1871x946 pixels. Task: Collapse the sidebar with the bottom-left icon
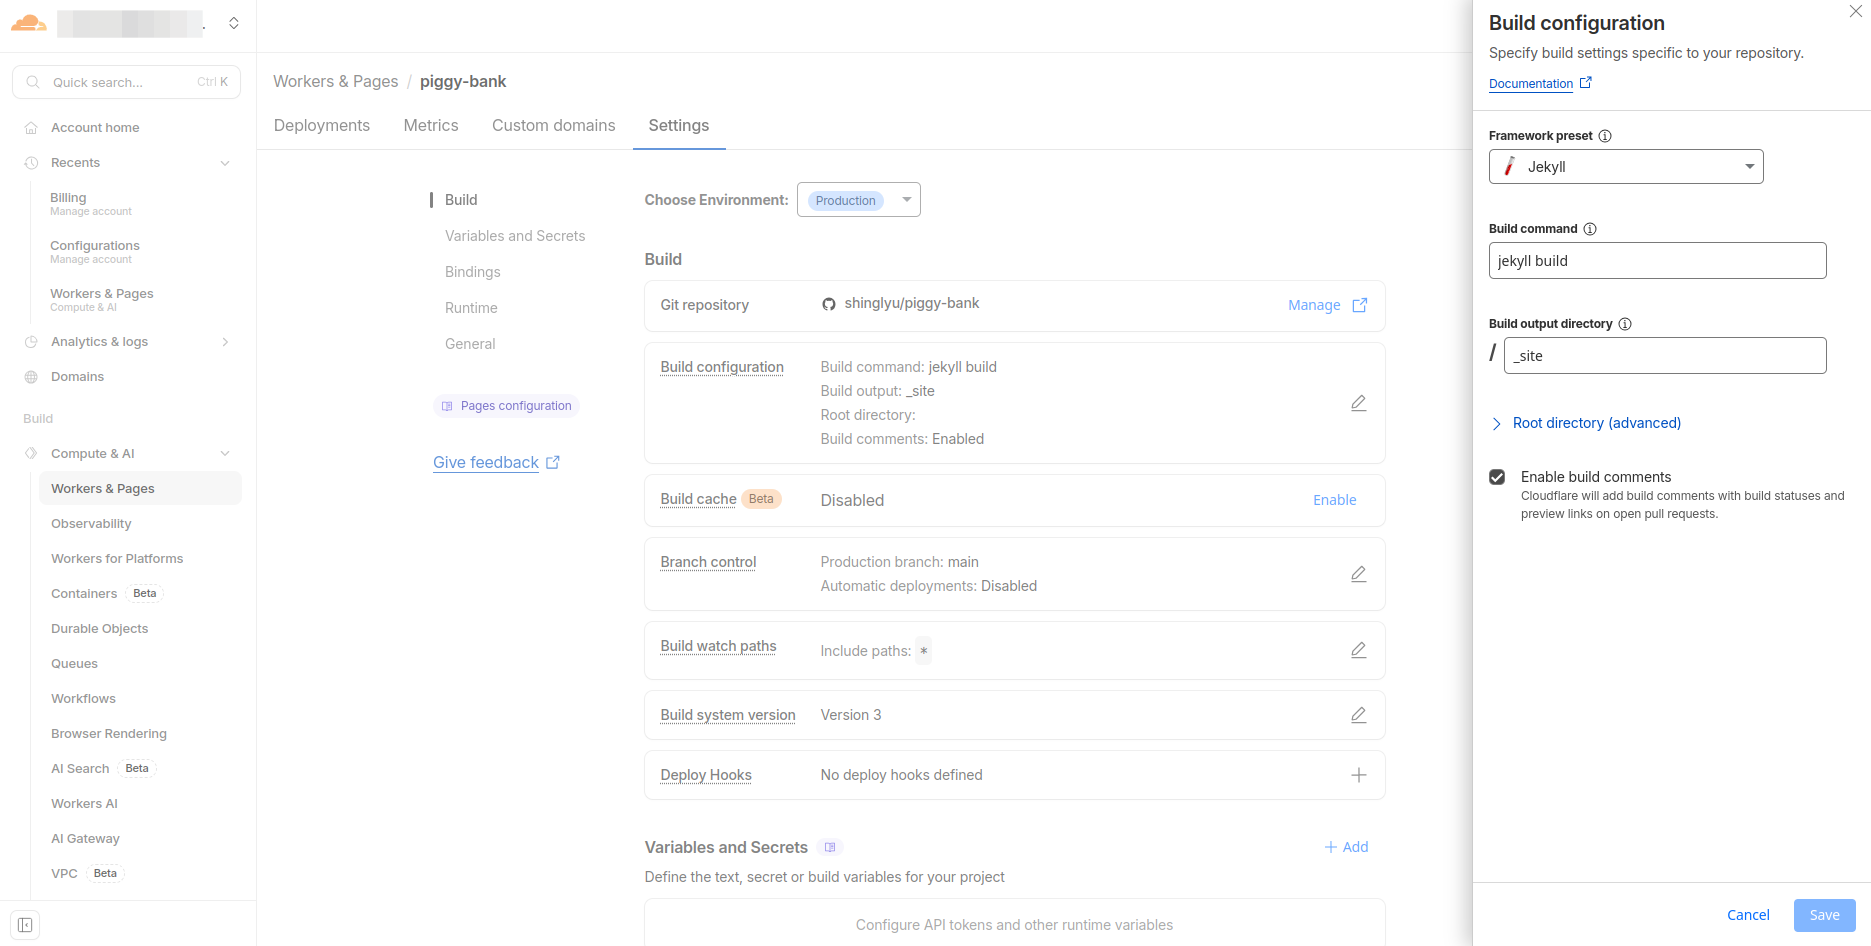point(24,925)
